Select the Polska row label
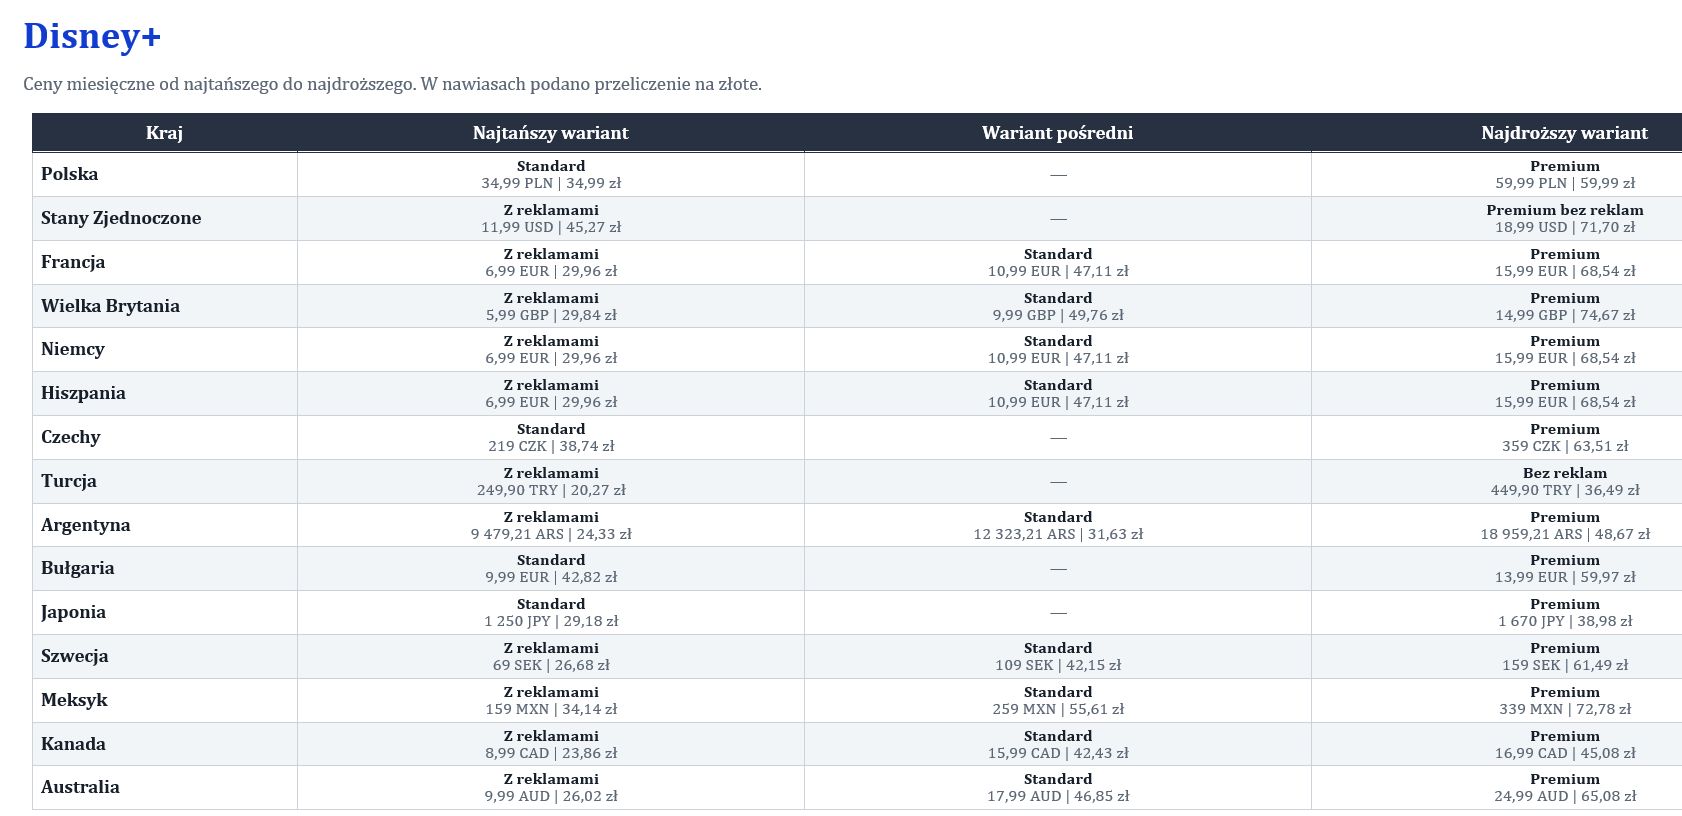Viewport: 1682px width, 816px height. coord(165,174)
